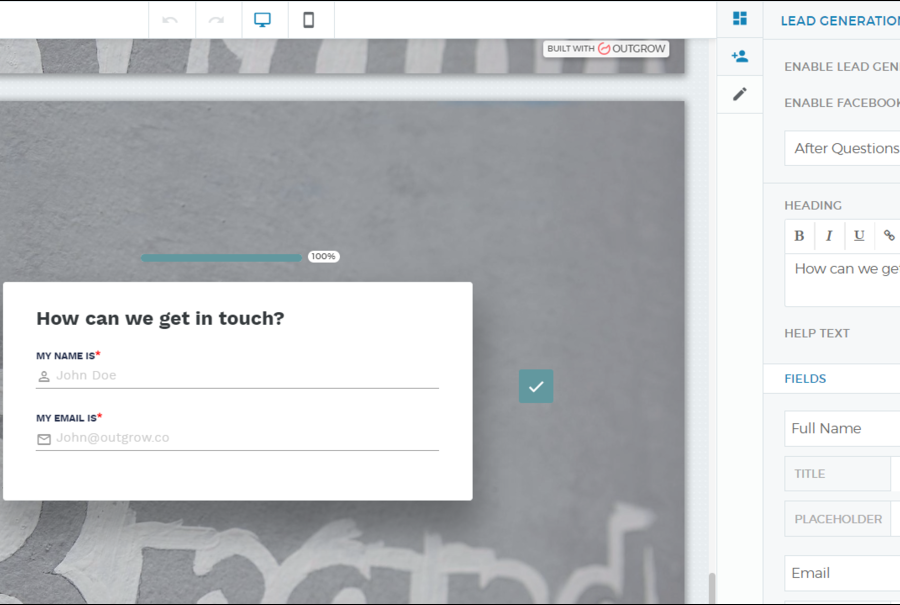Switch to mobile preview mode

pos(309,20)
